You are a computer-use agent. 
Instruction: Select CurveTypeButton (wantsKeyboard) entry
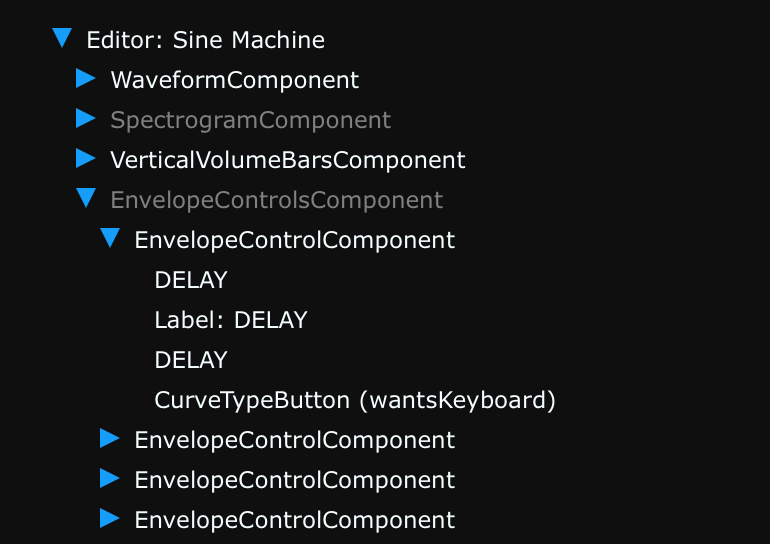pyautogui.click(x=355, y=400)
